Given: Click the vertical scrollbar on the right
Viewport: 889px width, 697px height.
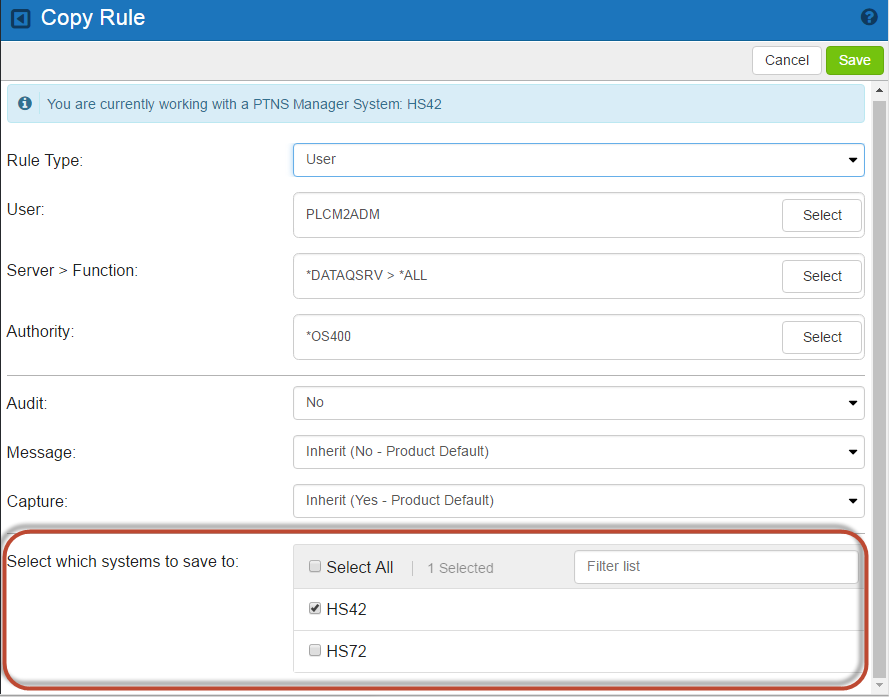Looking at the screenshot, I should pos(880,380).
